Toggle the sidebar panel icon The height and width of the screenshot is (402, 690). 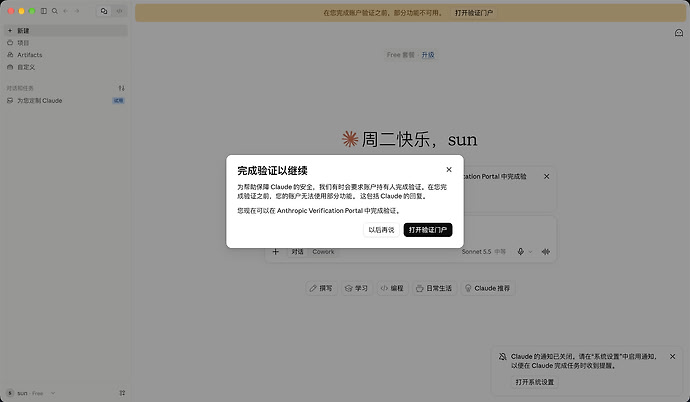[44, 11]
